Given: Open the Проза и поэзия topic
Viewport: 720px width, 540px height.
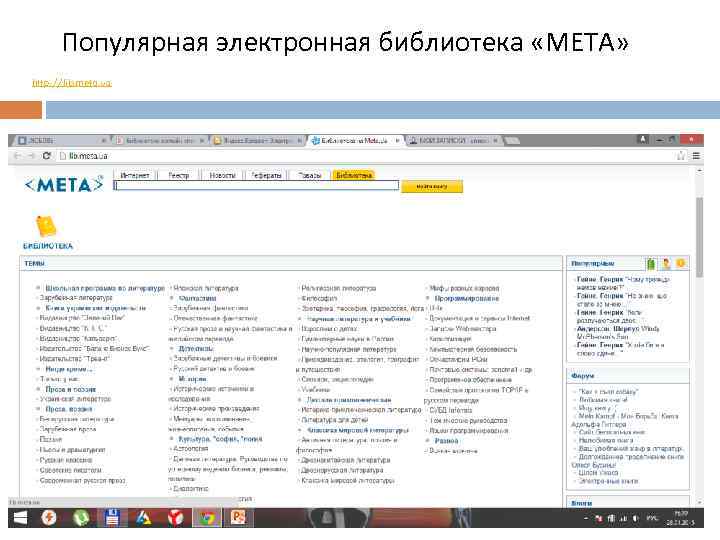Looking at the screenshot, I should tap(71, 389).
